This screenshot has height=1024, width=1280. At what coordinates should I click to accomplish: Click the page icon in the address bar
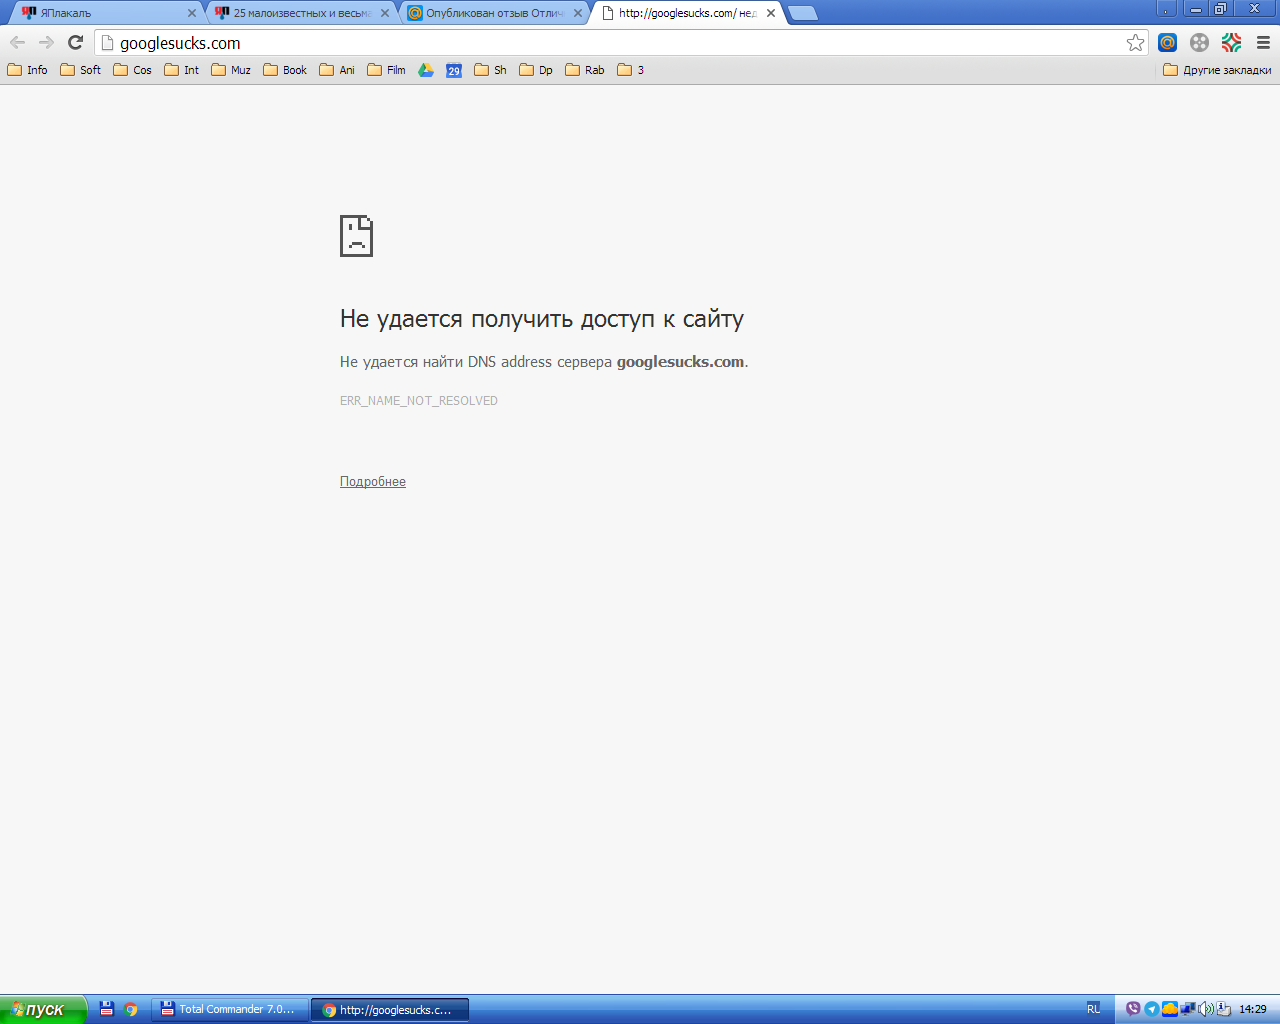108,43
